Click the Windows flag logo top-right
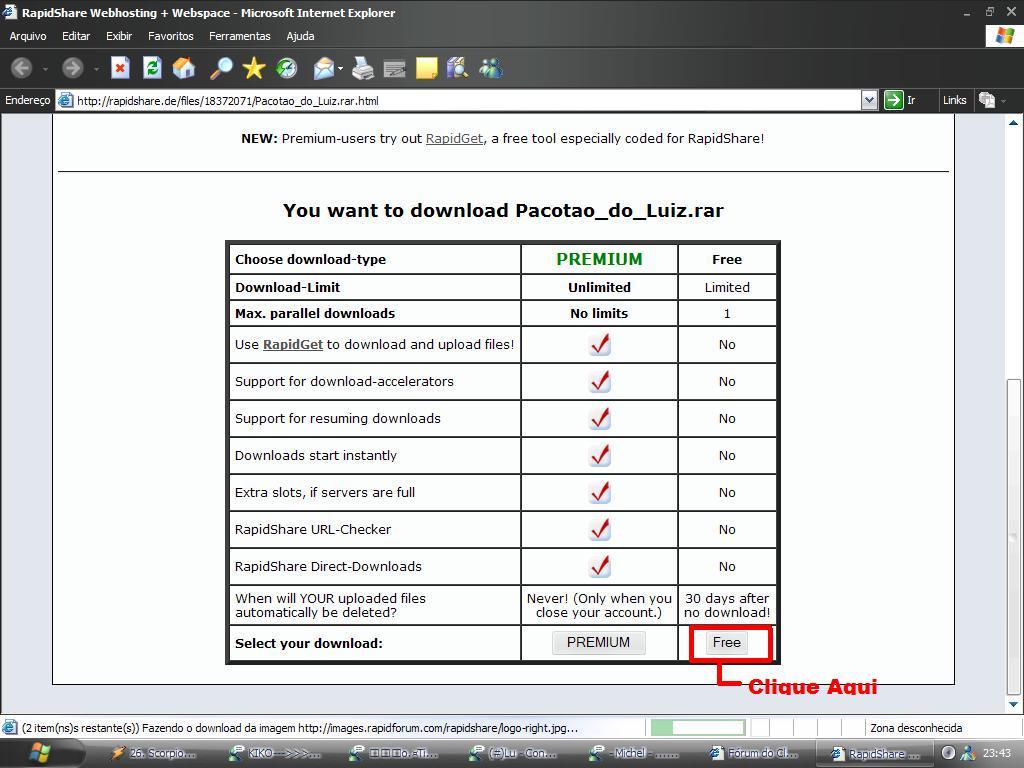Image resolution: width=1024 pixels, height=768 pixels. tap(1004, 35)
